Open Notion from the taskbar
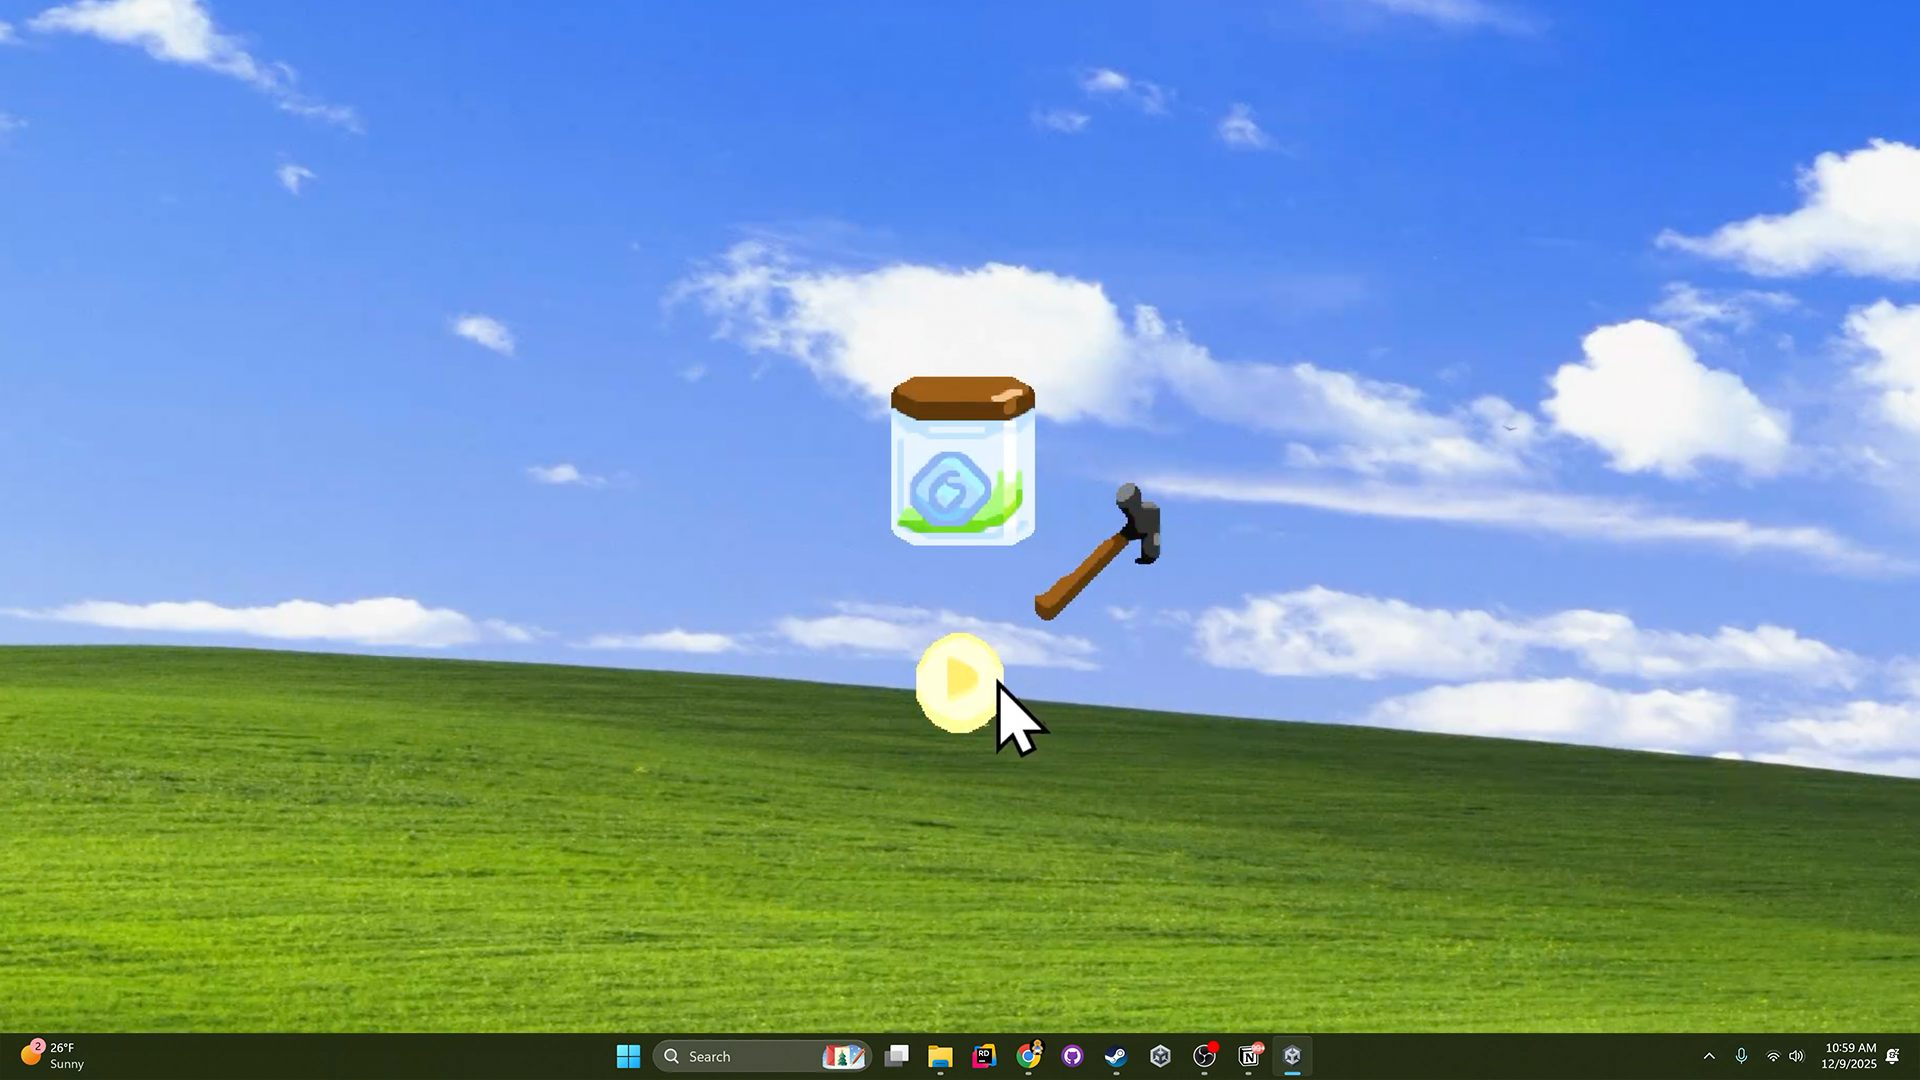This screenshot has width=1920, height=1080. click(x=1248, y=1057)
